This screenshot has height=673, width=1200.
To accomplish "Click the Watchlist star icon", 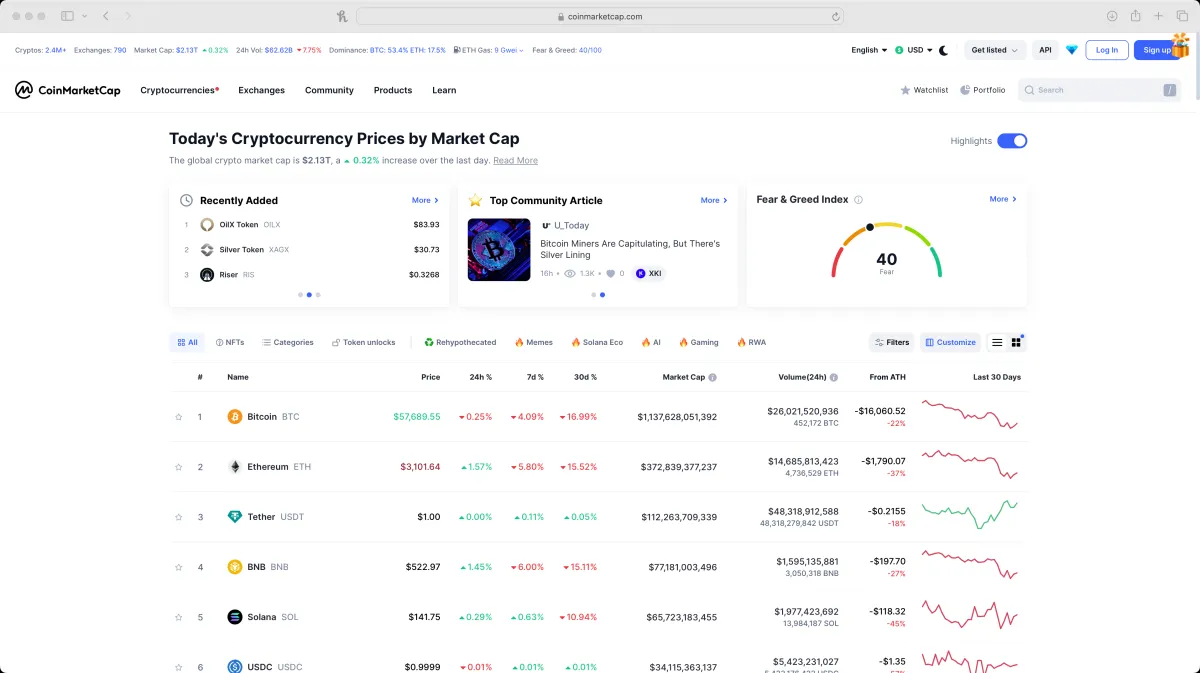I will [905, 90].
